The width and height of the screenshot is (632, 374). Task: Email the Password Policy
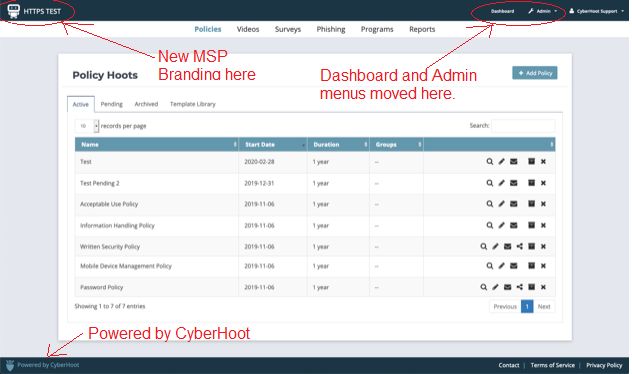pos(507,287)
